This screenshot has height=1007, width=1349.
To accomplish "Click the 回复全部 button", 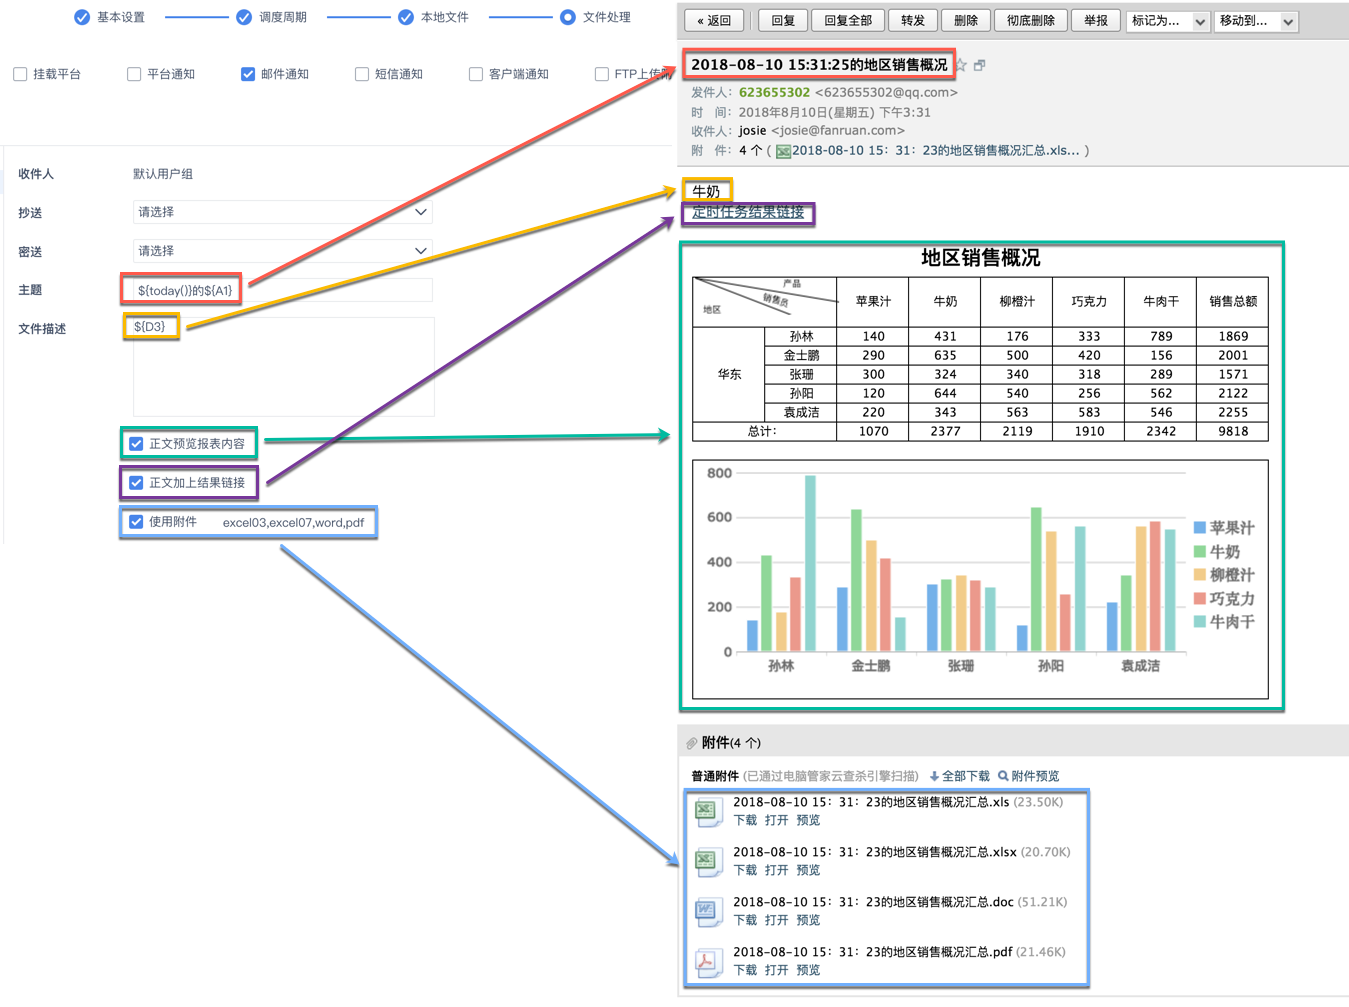I will coord(848,20).
